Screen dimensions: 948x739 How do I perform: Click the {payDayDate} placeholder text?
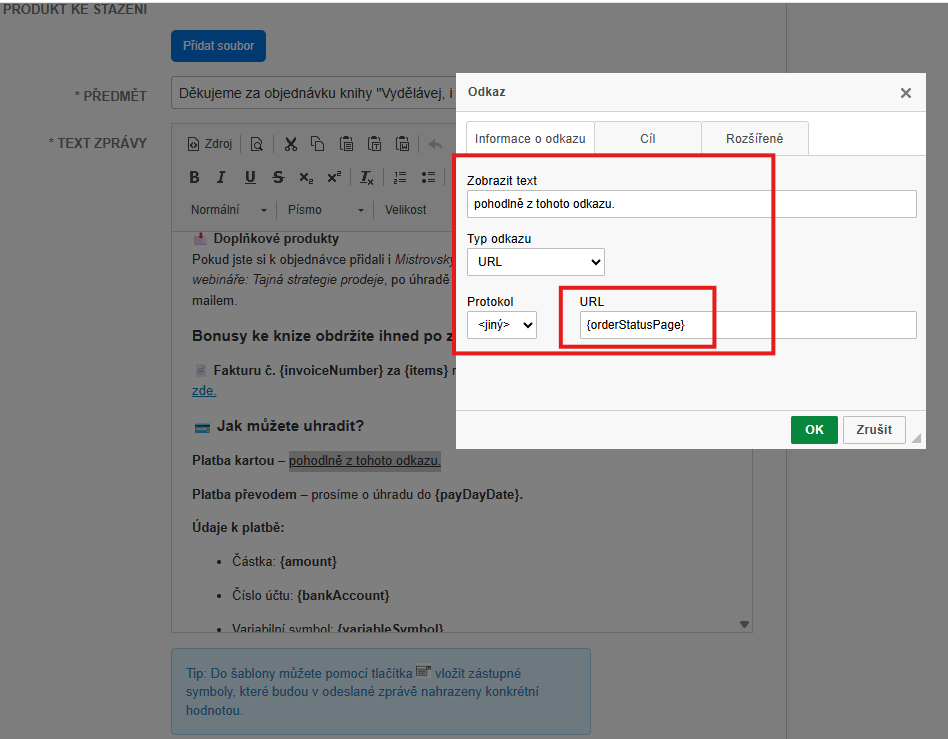click(x=478, y=494)
